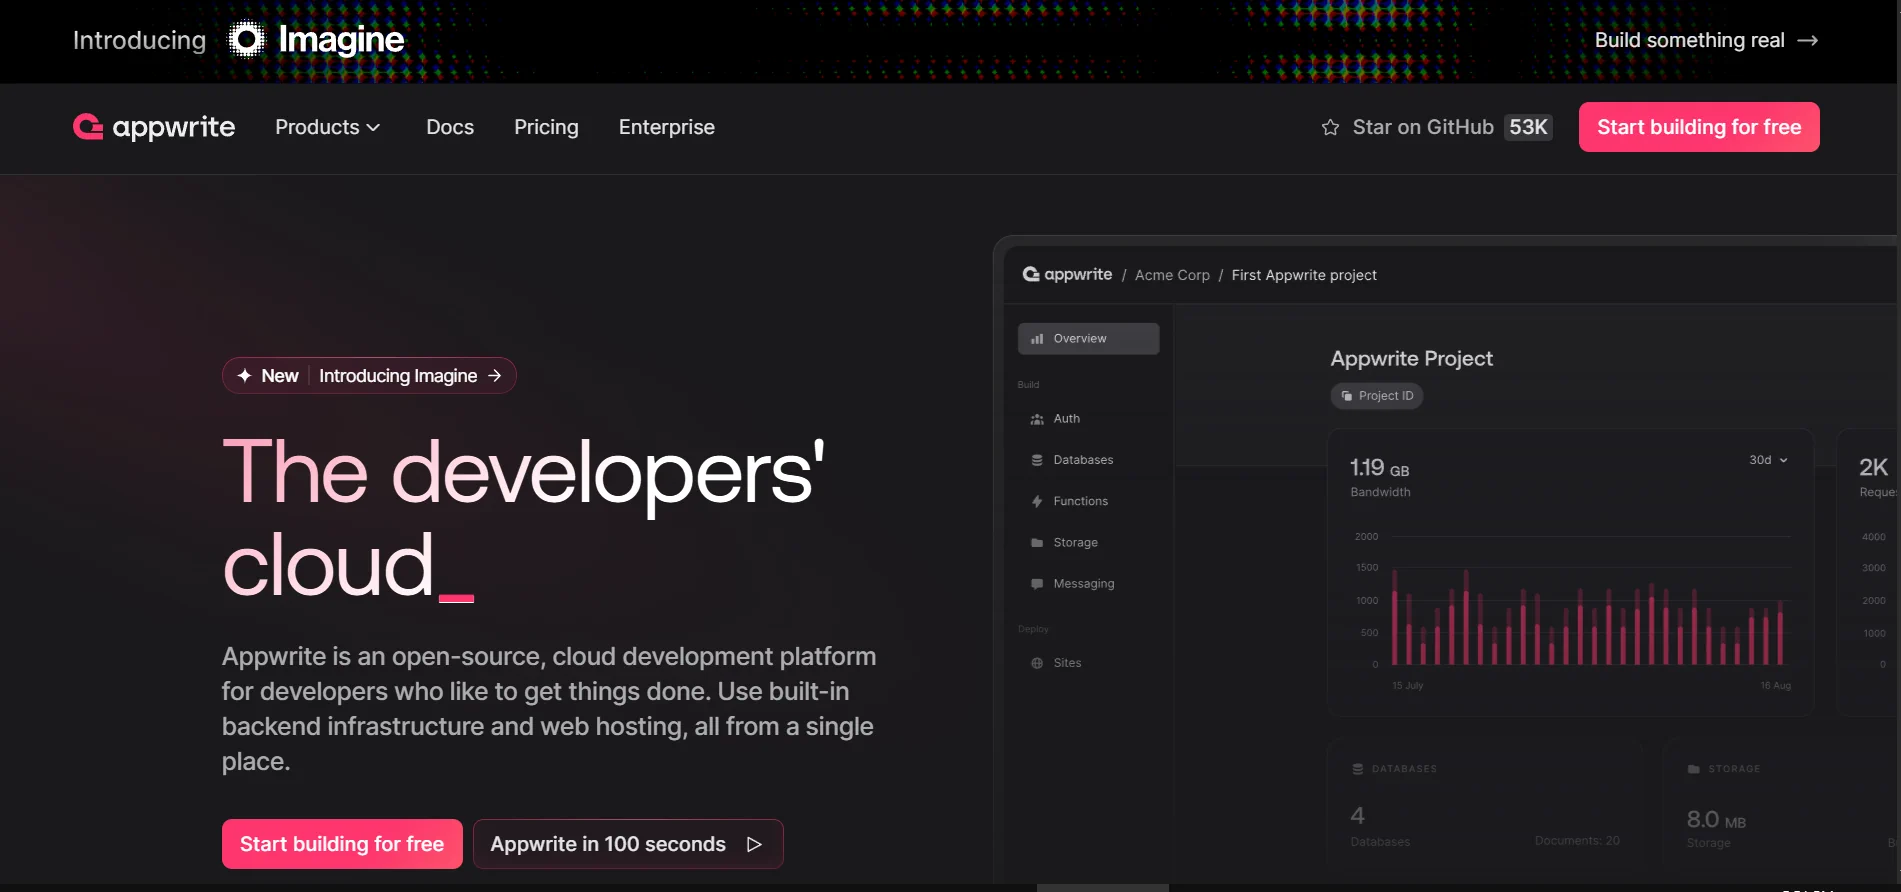Click the Project ID pill
Screen dimensions: 1901x892
tap(1377, 396)
